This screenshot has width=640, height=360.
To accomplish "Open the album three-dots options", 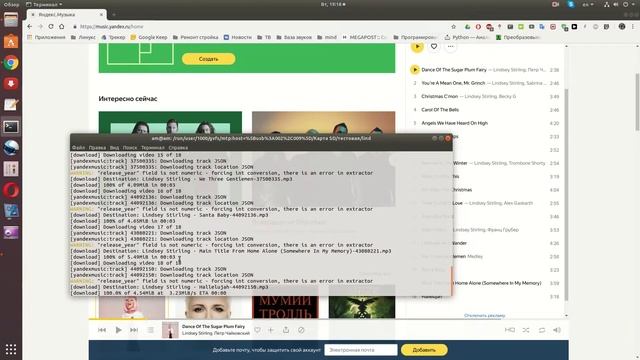I will (x=451, y=47).
